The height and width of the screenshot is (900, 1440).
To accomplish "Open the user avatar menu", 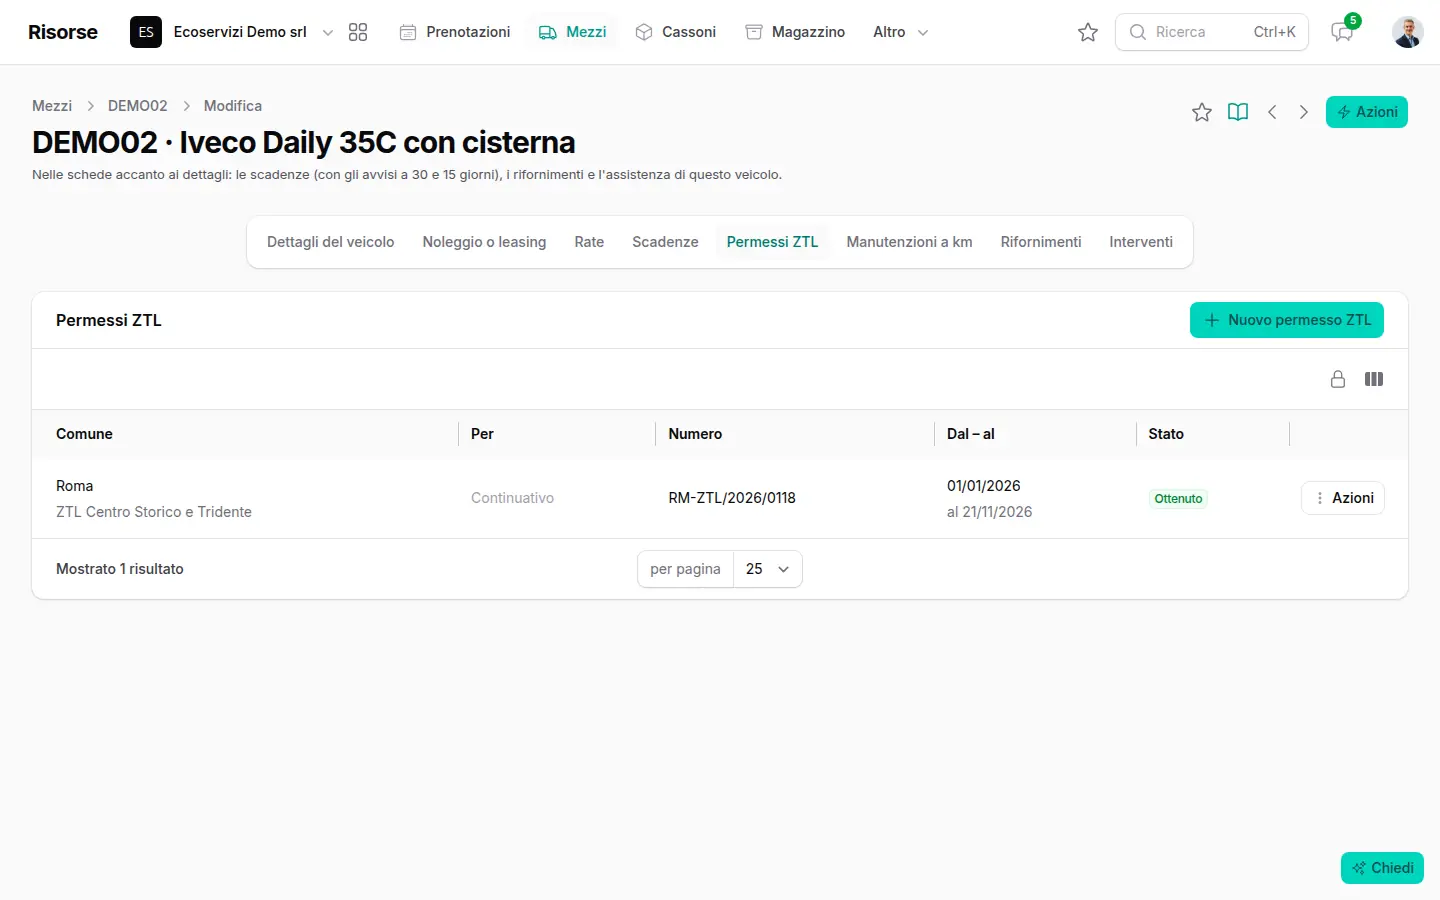I will point(1408,32).
